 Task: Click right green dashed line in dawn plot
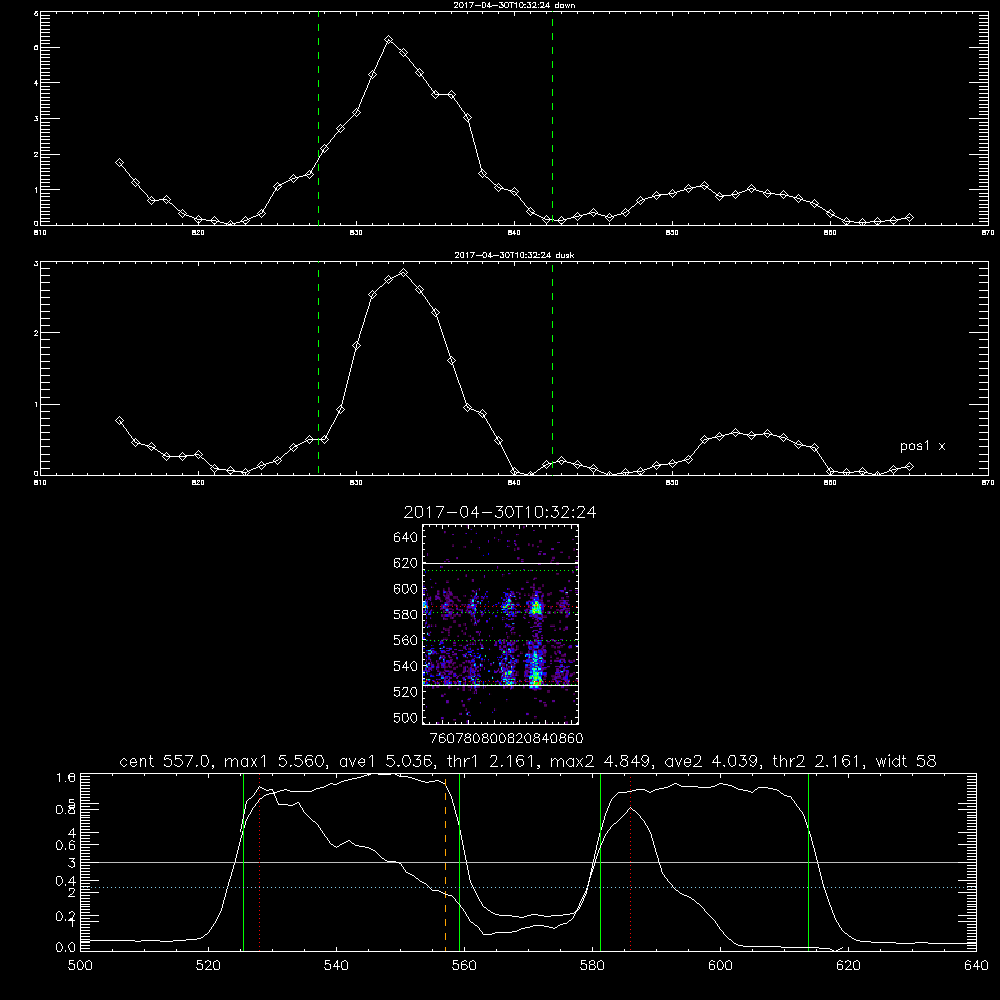point(552,118)
